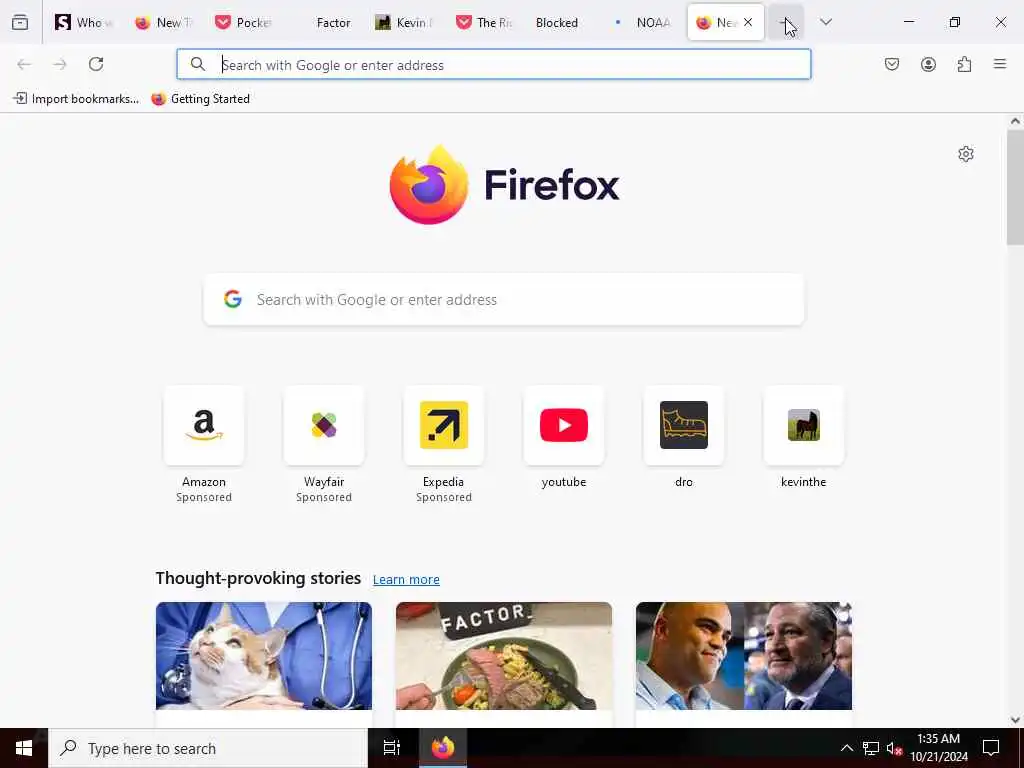Click the vertical scrollbar thumb

point(1015,187)
